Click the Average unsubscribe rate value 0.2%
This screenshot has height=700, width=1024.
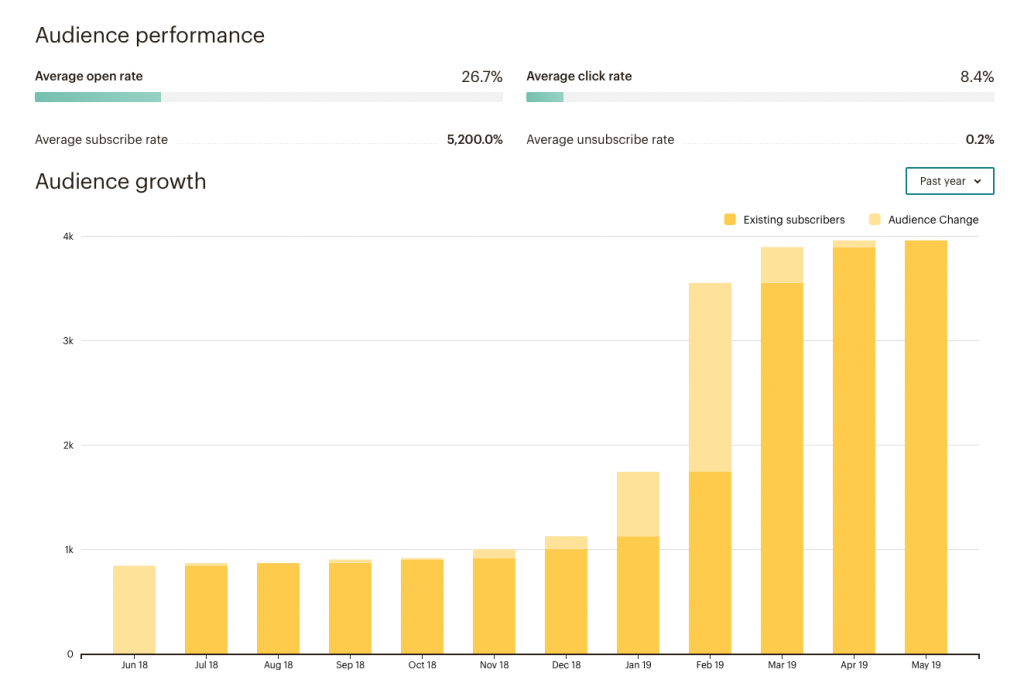(980, 140)
